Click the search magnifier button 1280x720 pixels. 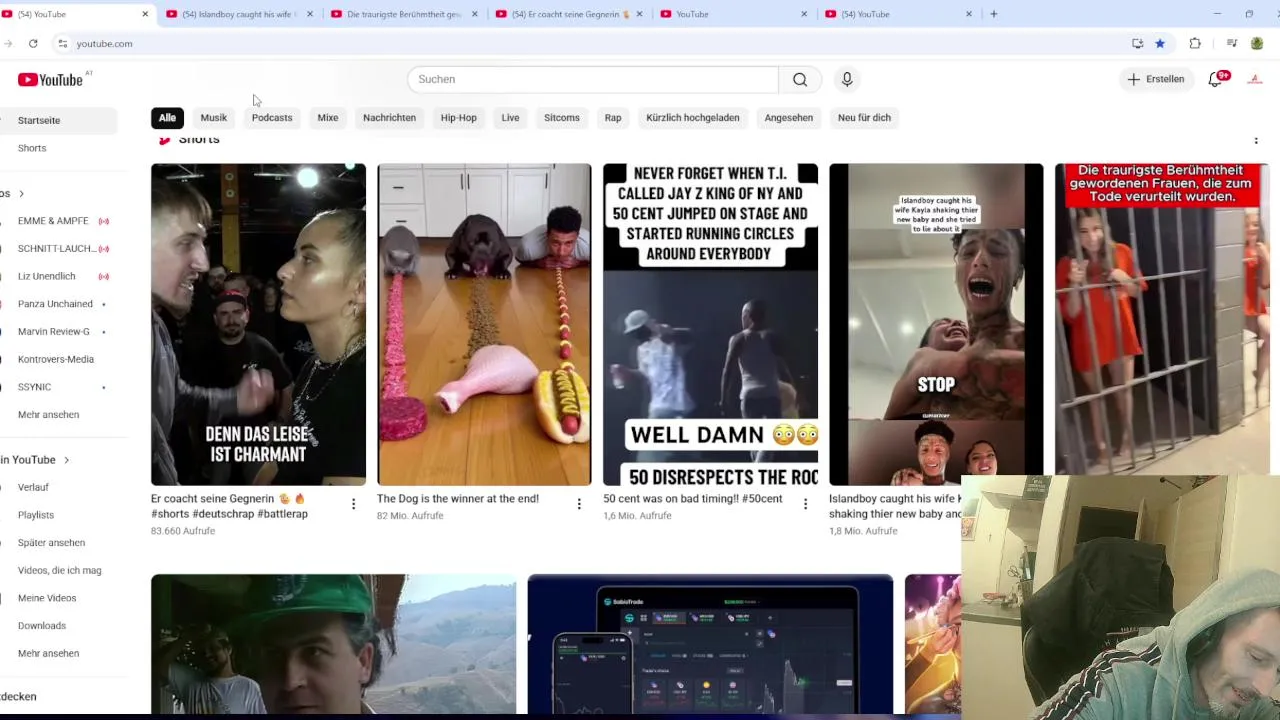(x=800, y=80)
